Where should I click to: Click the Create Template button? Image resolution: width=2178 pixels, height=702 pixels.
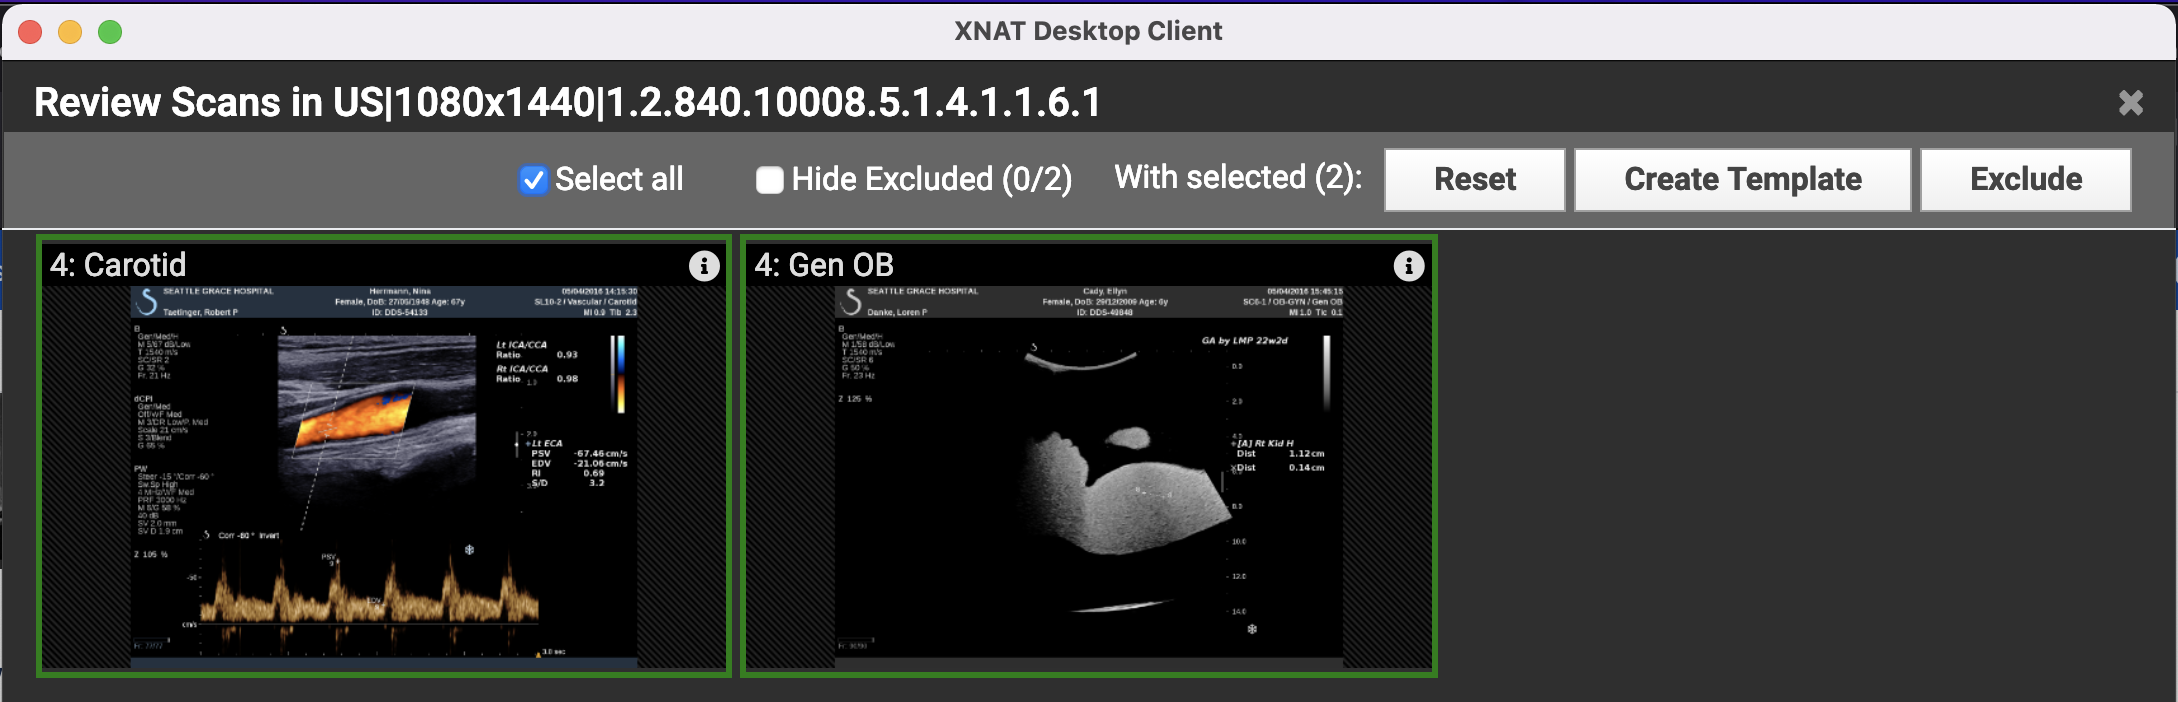[x=1742, y=180]
